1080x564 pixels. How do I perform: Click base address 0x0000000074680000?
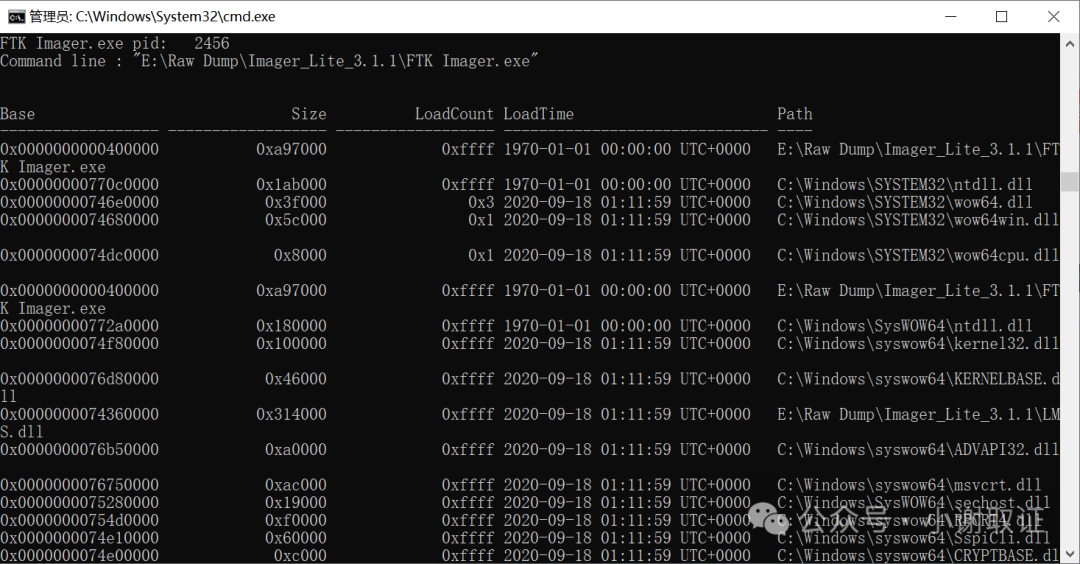[79, 220]
